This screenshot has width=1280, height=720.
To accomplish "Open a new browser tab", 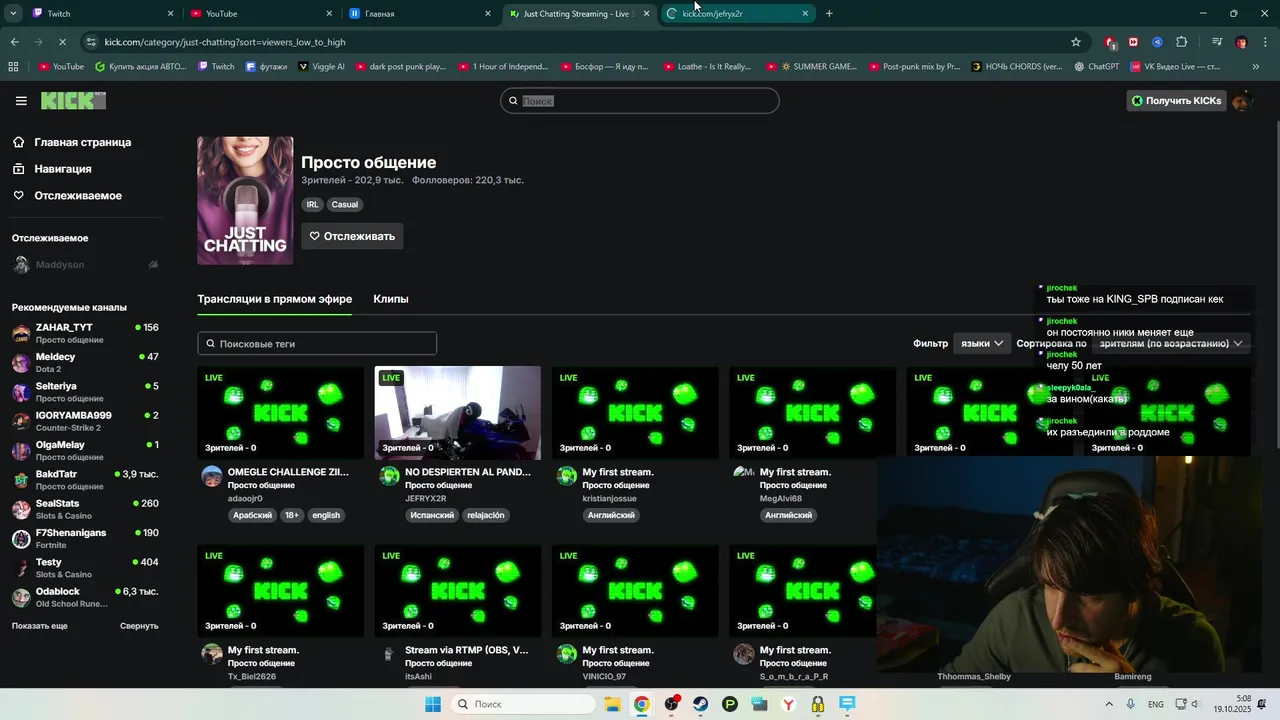I will (829, 14).
